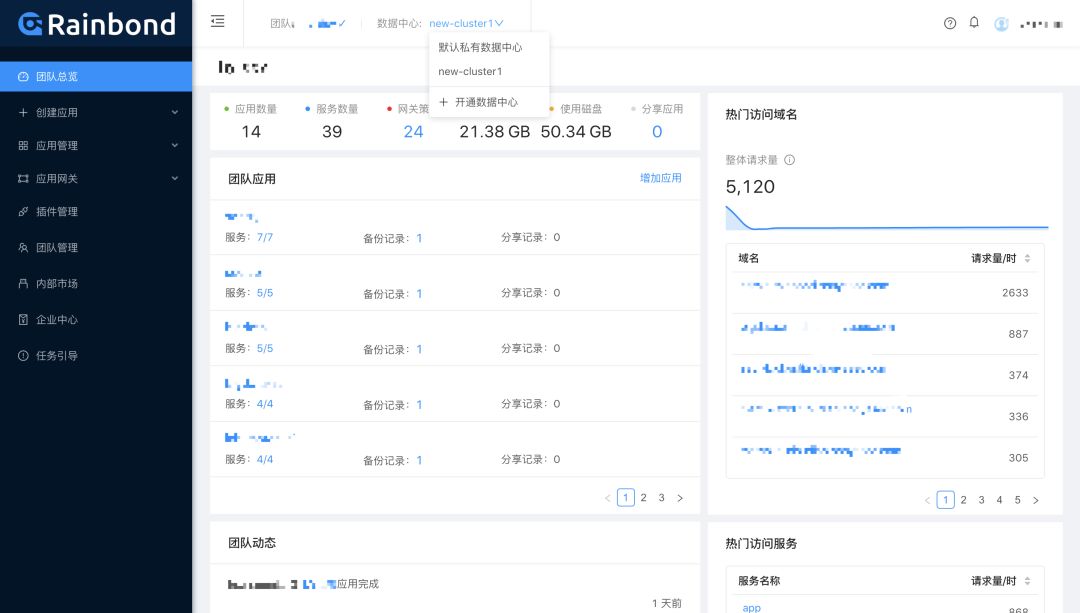Click plus icon in 开通数据中心 entry

click(444, 102)
